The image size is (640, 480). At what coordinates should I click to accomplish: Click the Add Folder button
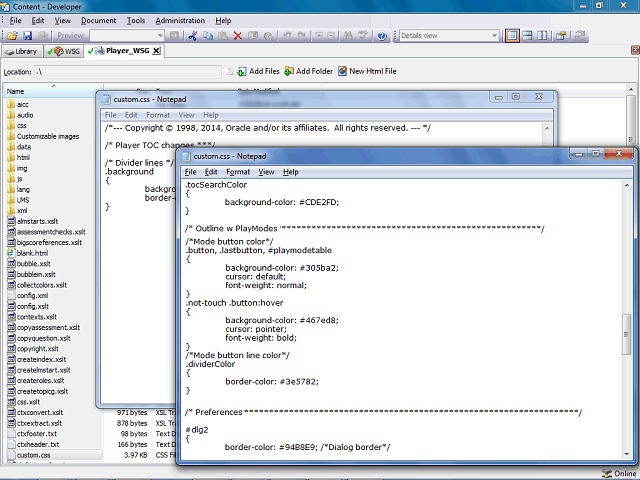[x=309, y=71]
